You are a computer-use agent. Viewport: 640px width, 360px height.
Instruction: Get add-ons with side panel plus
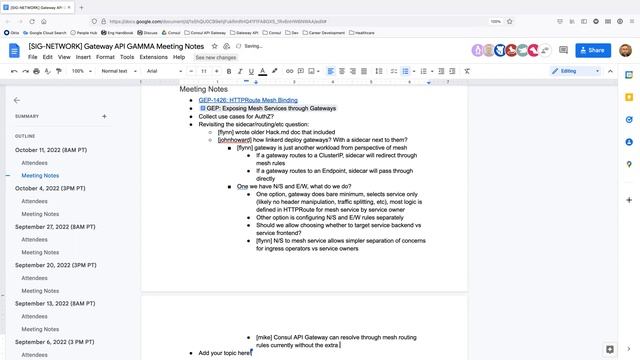coord(629,200)
